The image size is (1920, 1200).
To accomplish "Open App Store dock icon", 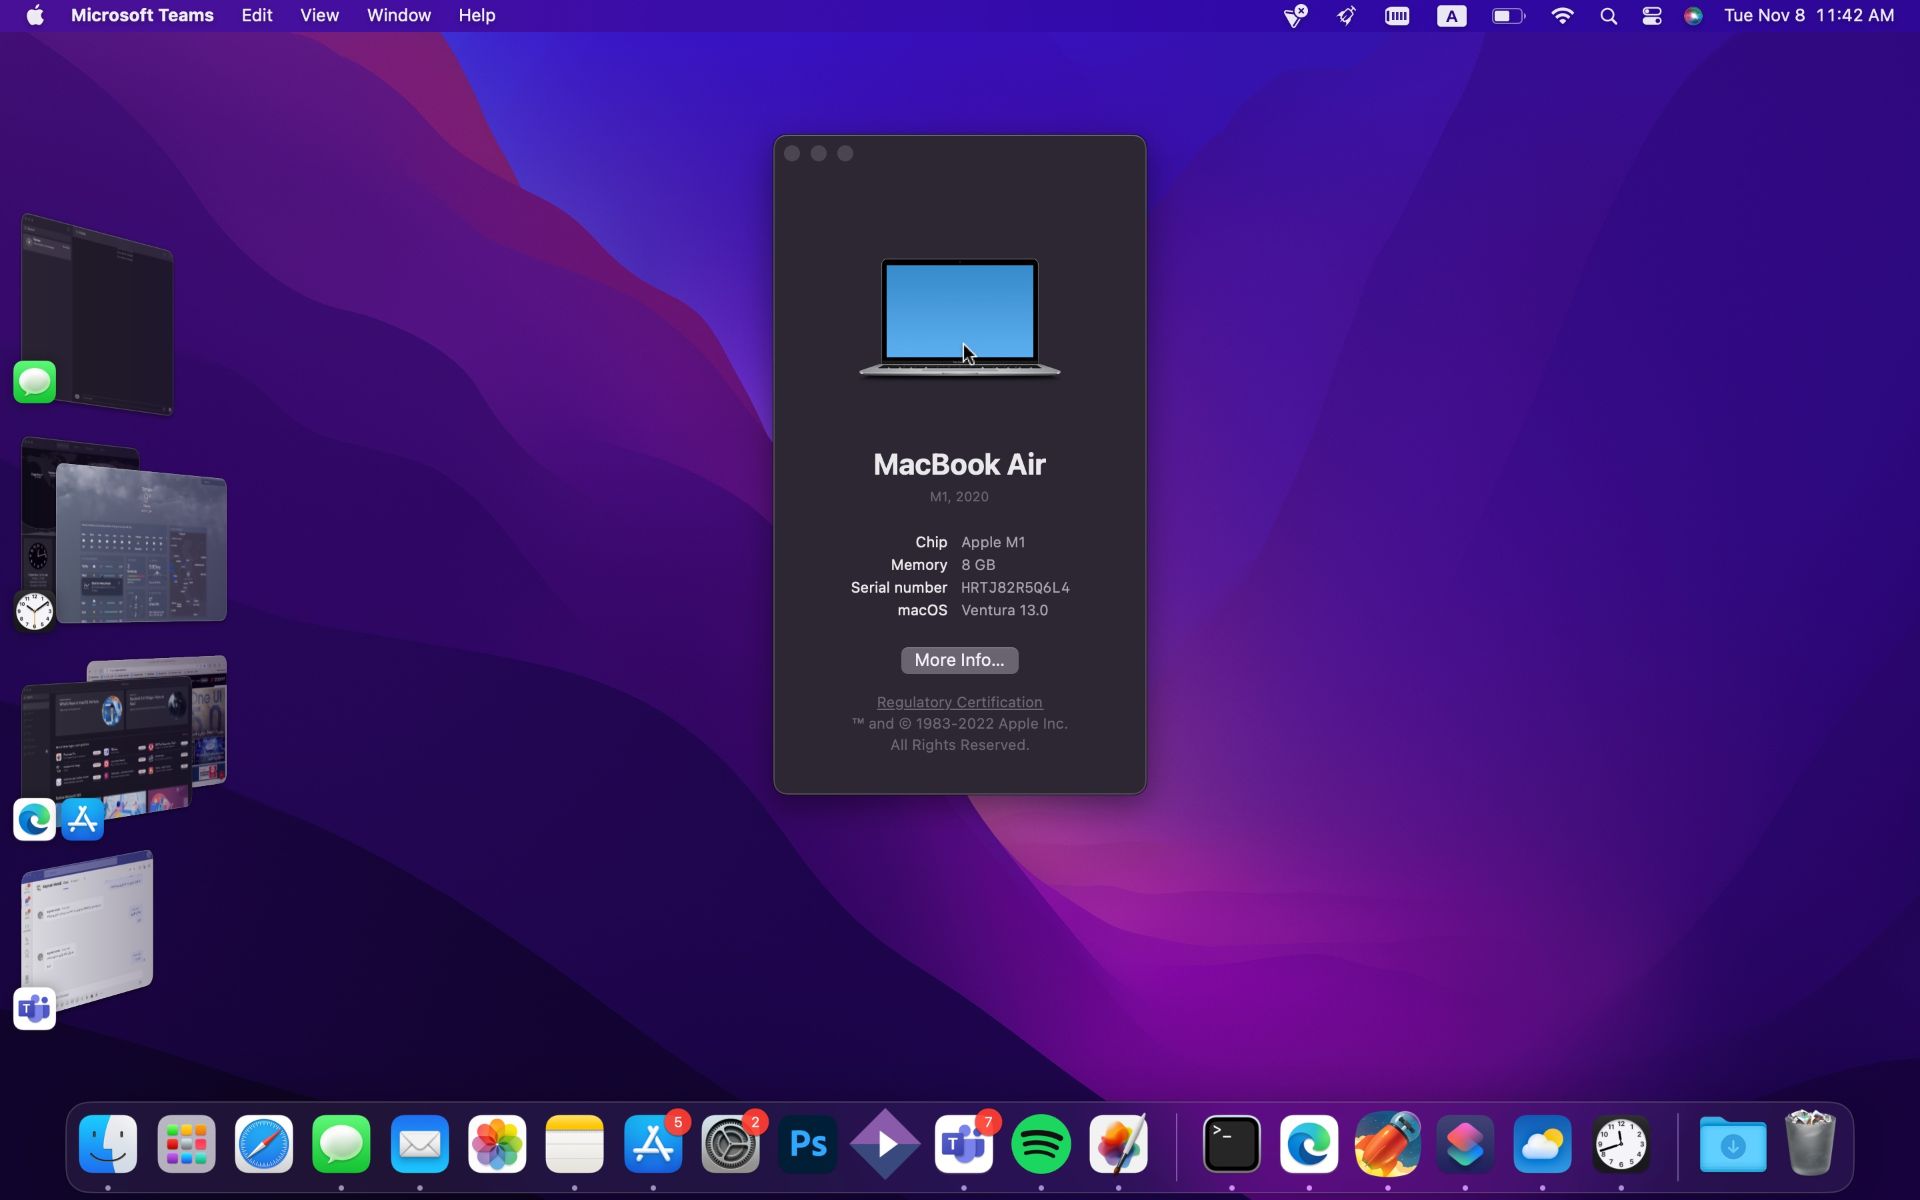I will 653,1143.
